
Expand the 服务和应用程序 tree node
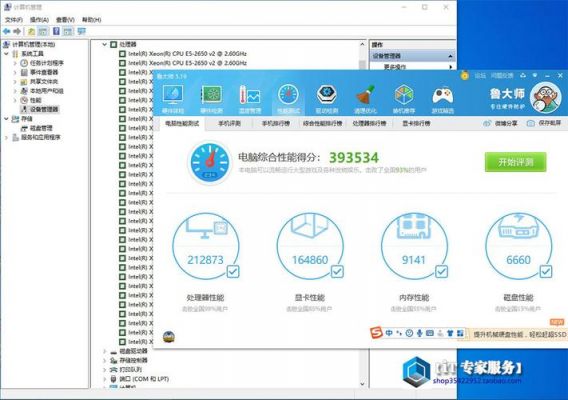tap(6, 137)
